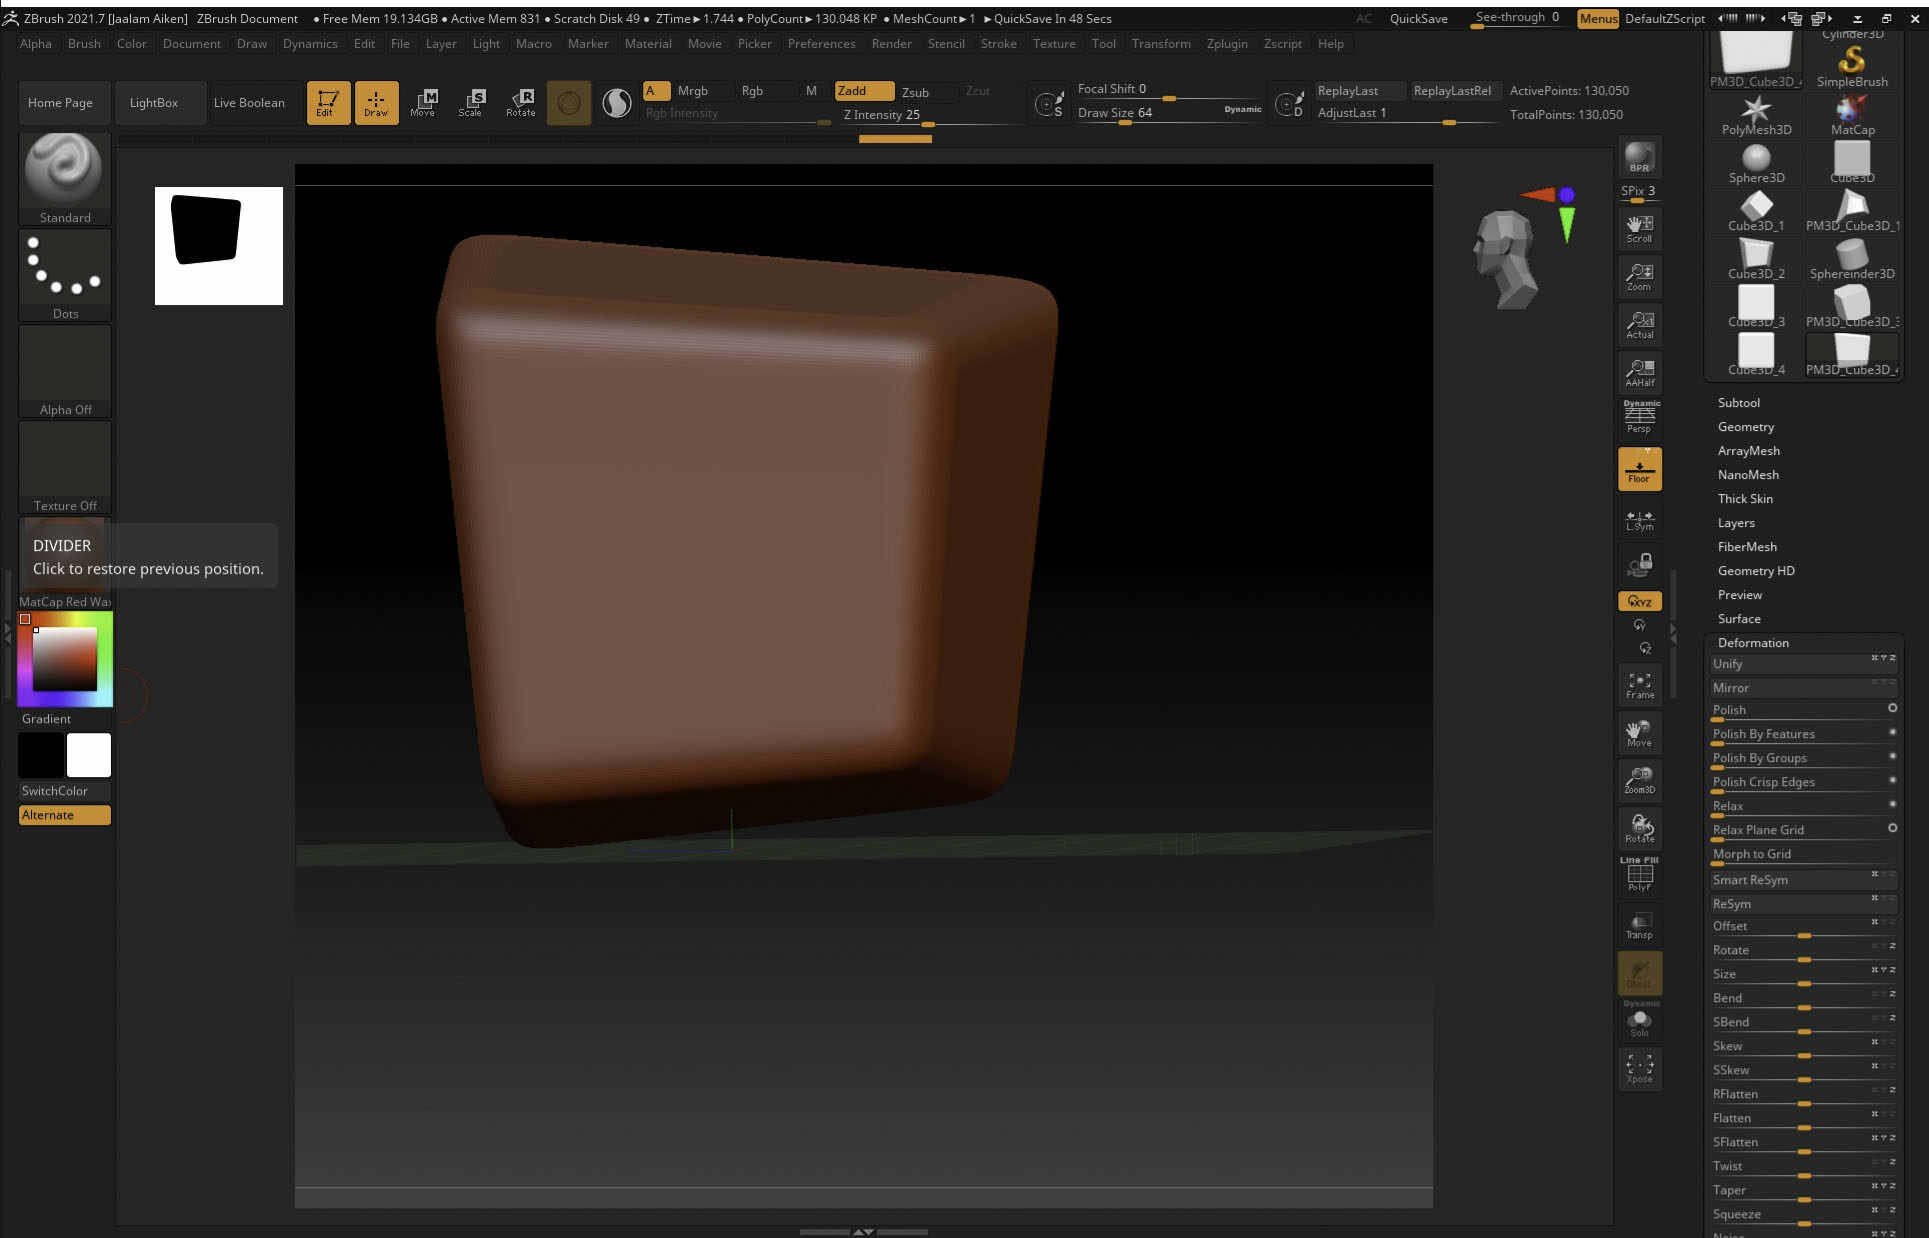Enable Zsub sculpting mode

pos(915,91)
